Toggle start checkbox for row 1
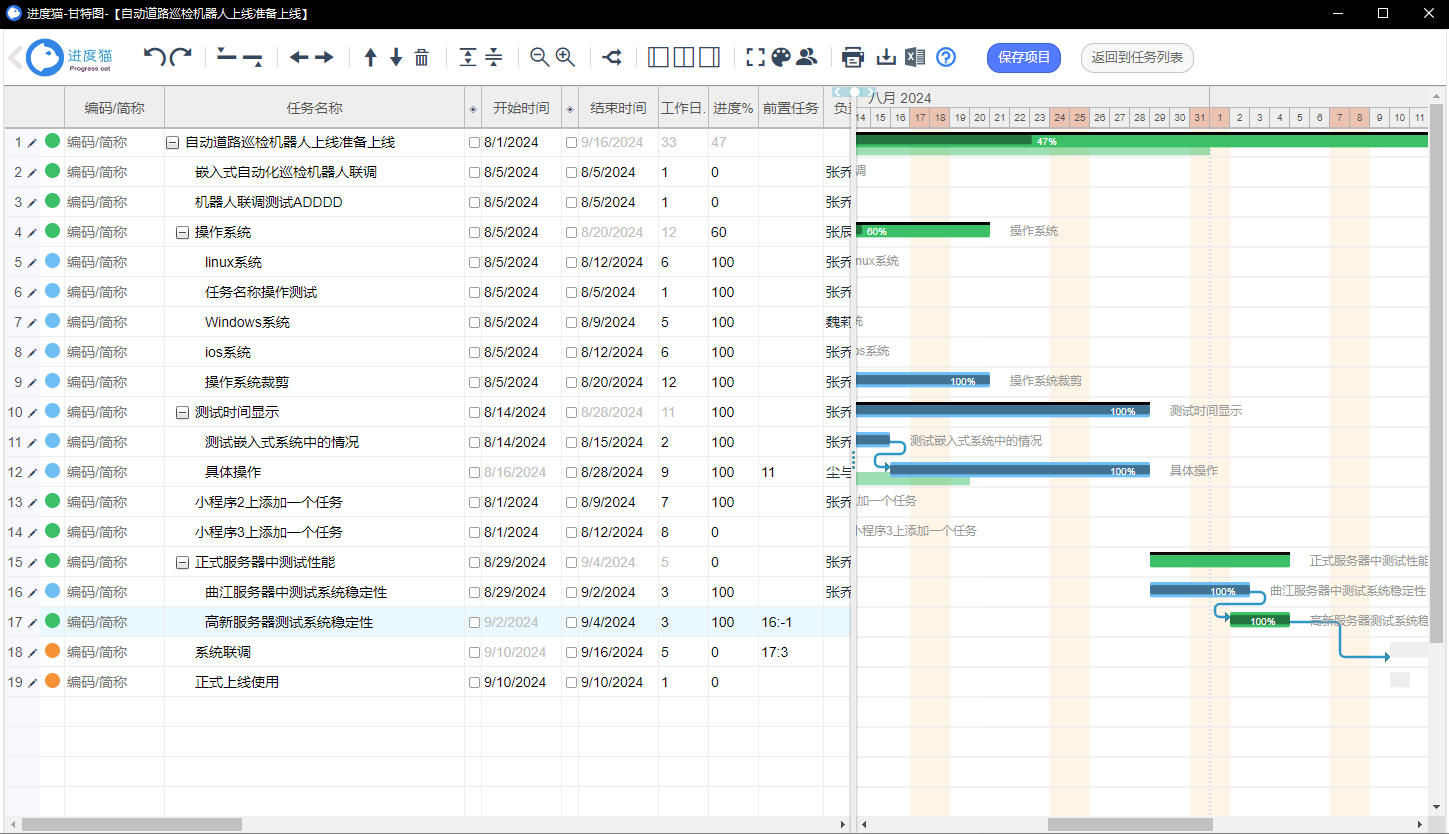The height and width of the screenshot is (834, 1449). coord(474,142)
